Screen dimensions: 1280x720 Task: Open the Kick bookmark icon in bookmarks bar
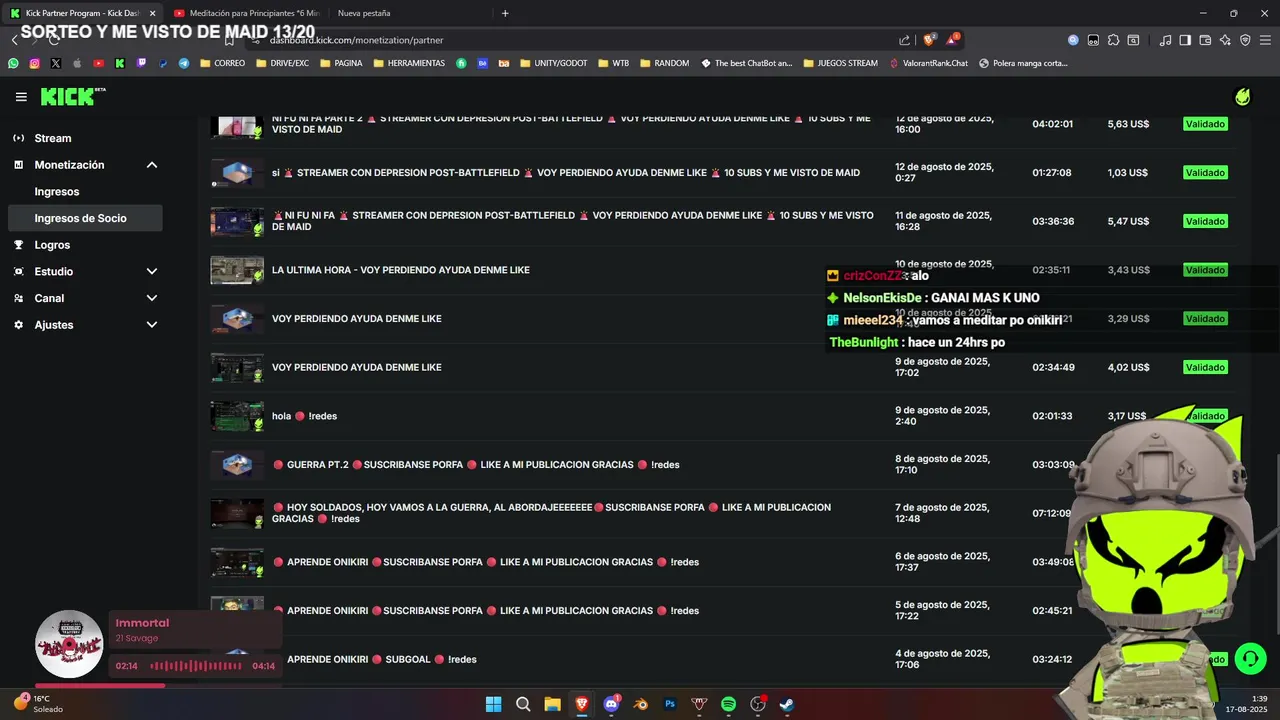click(120, 63)
